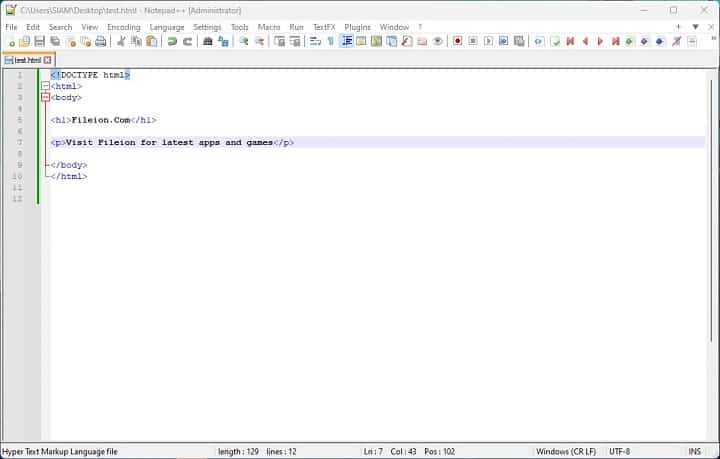This screenshot has height=459, width=720.
Task: Print the document with the printer icon
Action: pyautogui.click(x=101, y=42)
